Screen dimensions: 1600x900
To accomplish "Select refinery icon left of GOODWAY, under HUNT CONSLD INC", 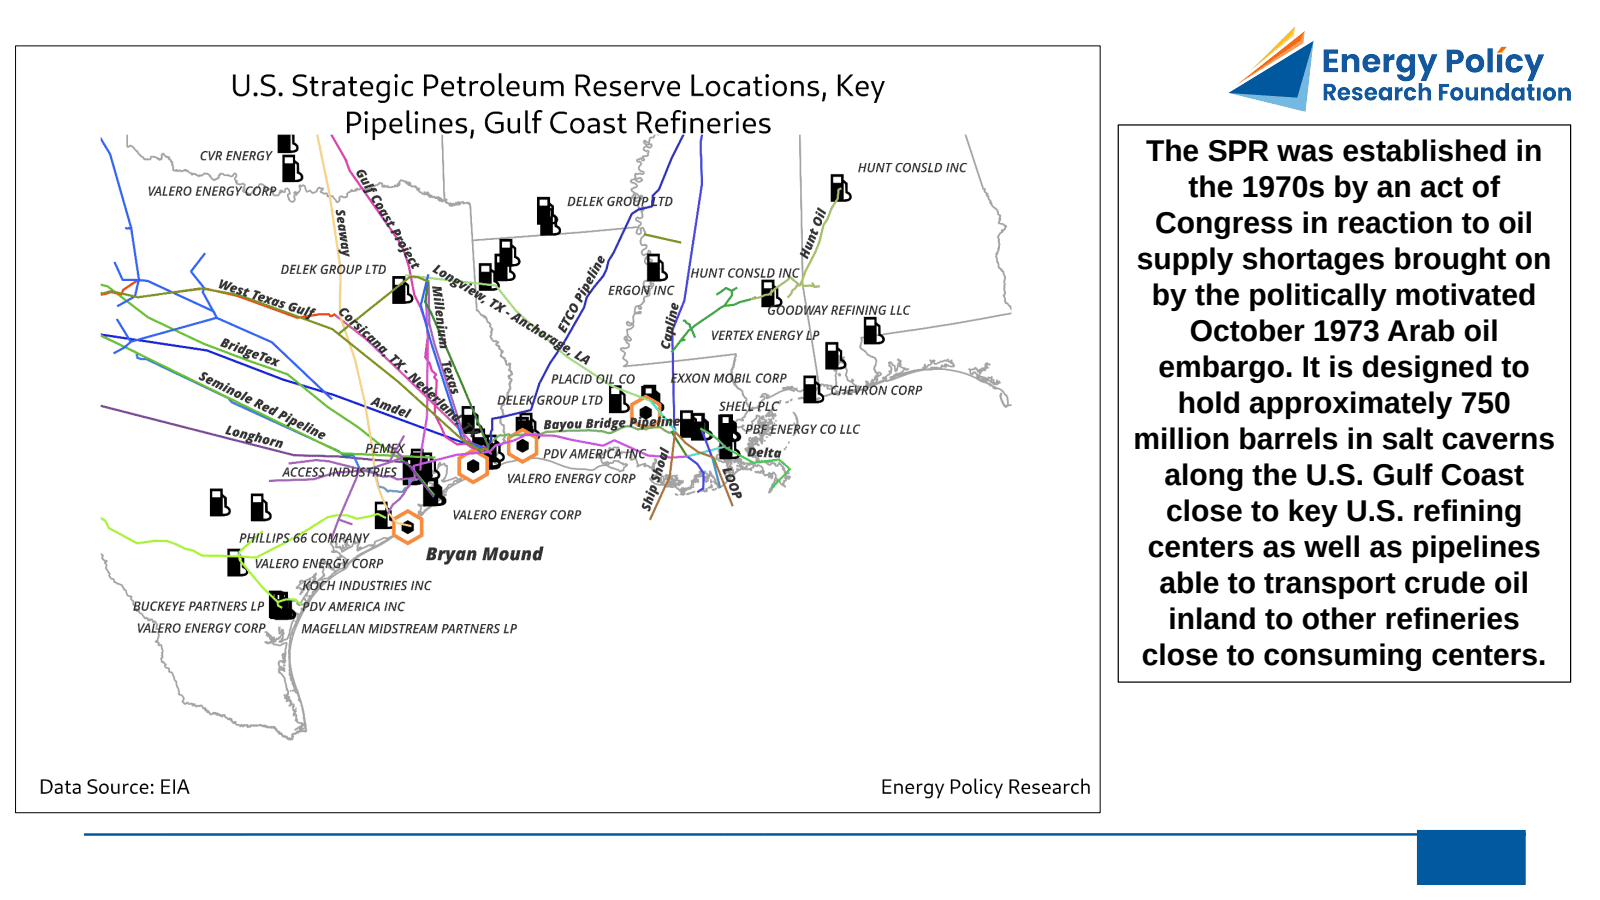I will [x=770, y=293].
